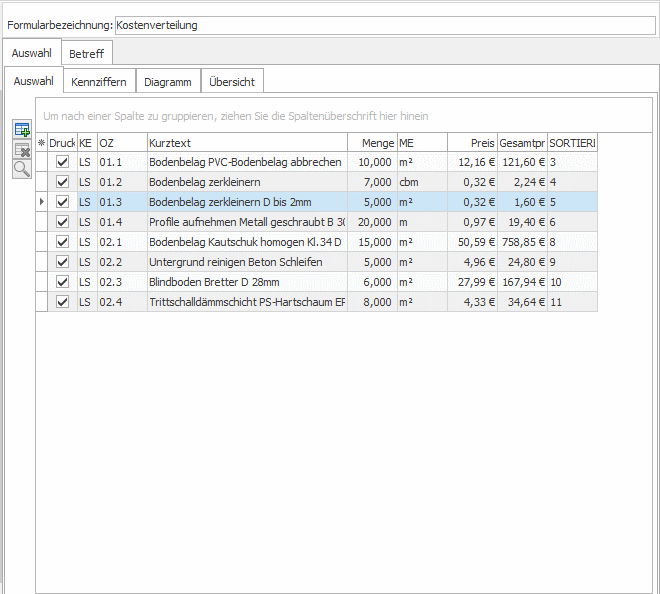Click the row indicator arrow at 01.3
Screen dimensions: 660x594
tap(42, 202)
